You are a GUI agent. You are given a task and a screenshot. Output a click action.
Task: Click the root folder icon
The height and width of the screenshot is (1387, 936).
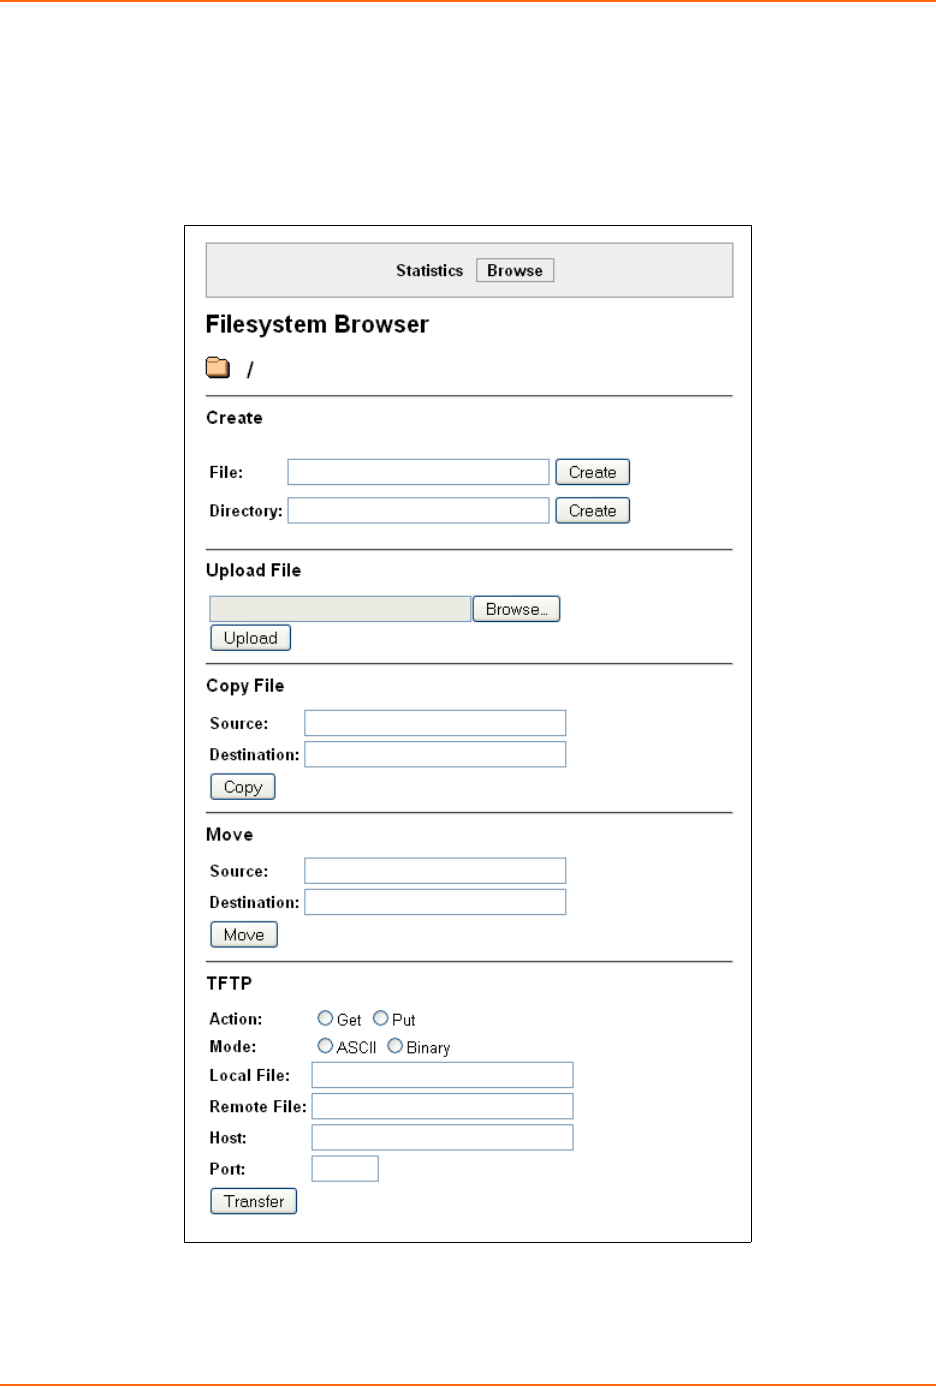(x=218, y=368)
